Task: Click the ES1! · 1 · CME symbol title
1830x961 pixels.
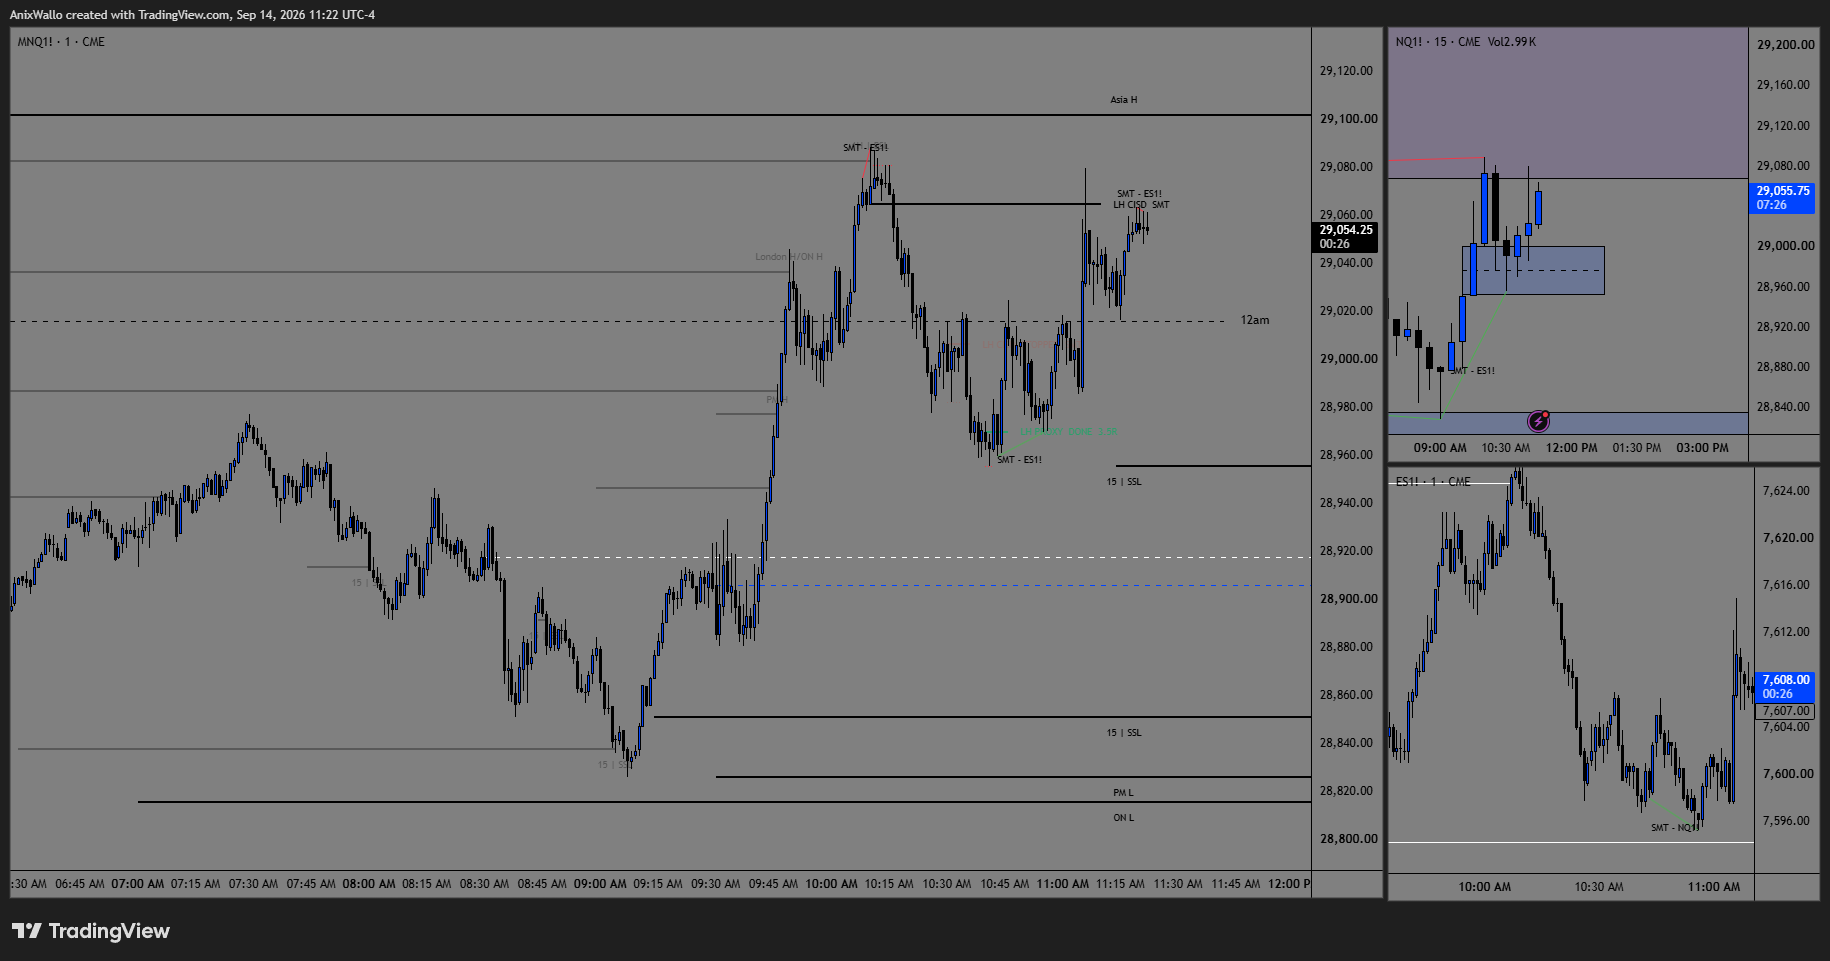Action: point(1433,482)
